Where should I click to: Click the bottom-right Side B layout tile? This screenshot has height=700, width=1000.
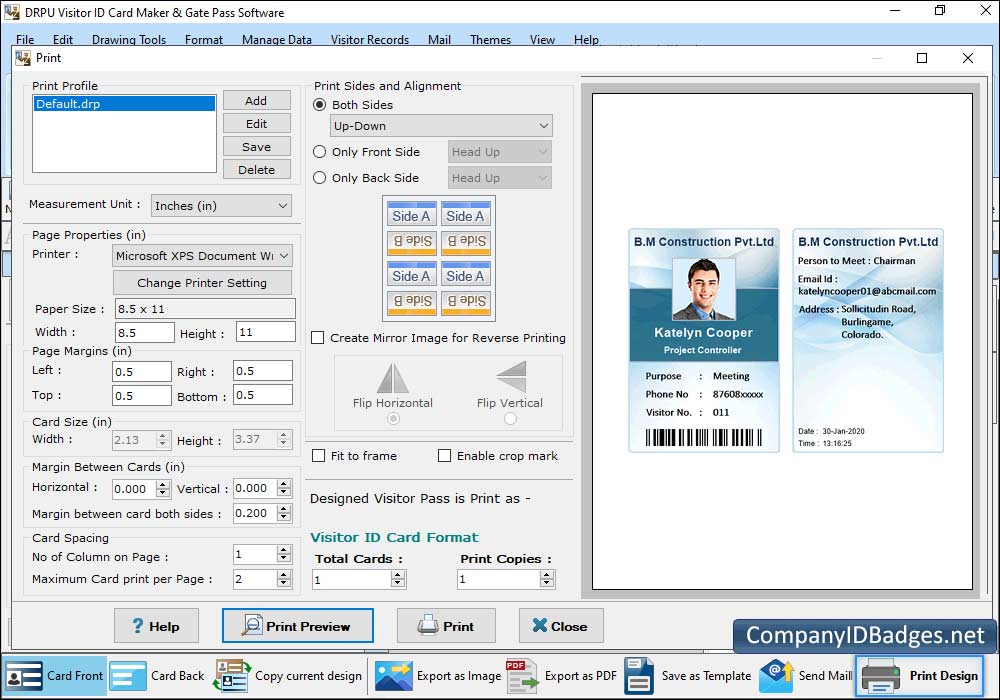(x=466, y=302)
